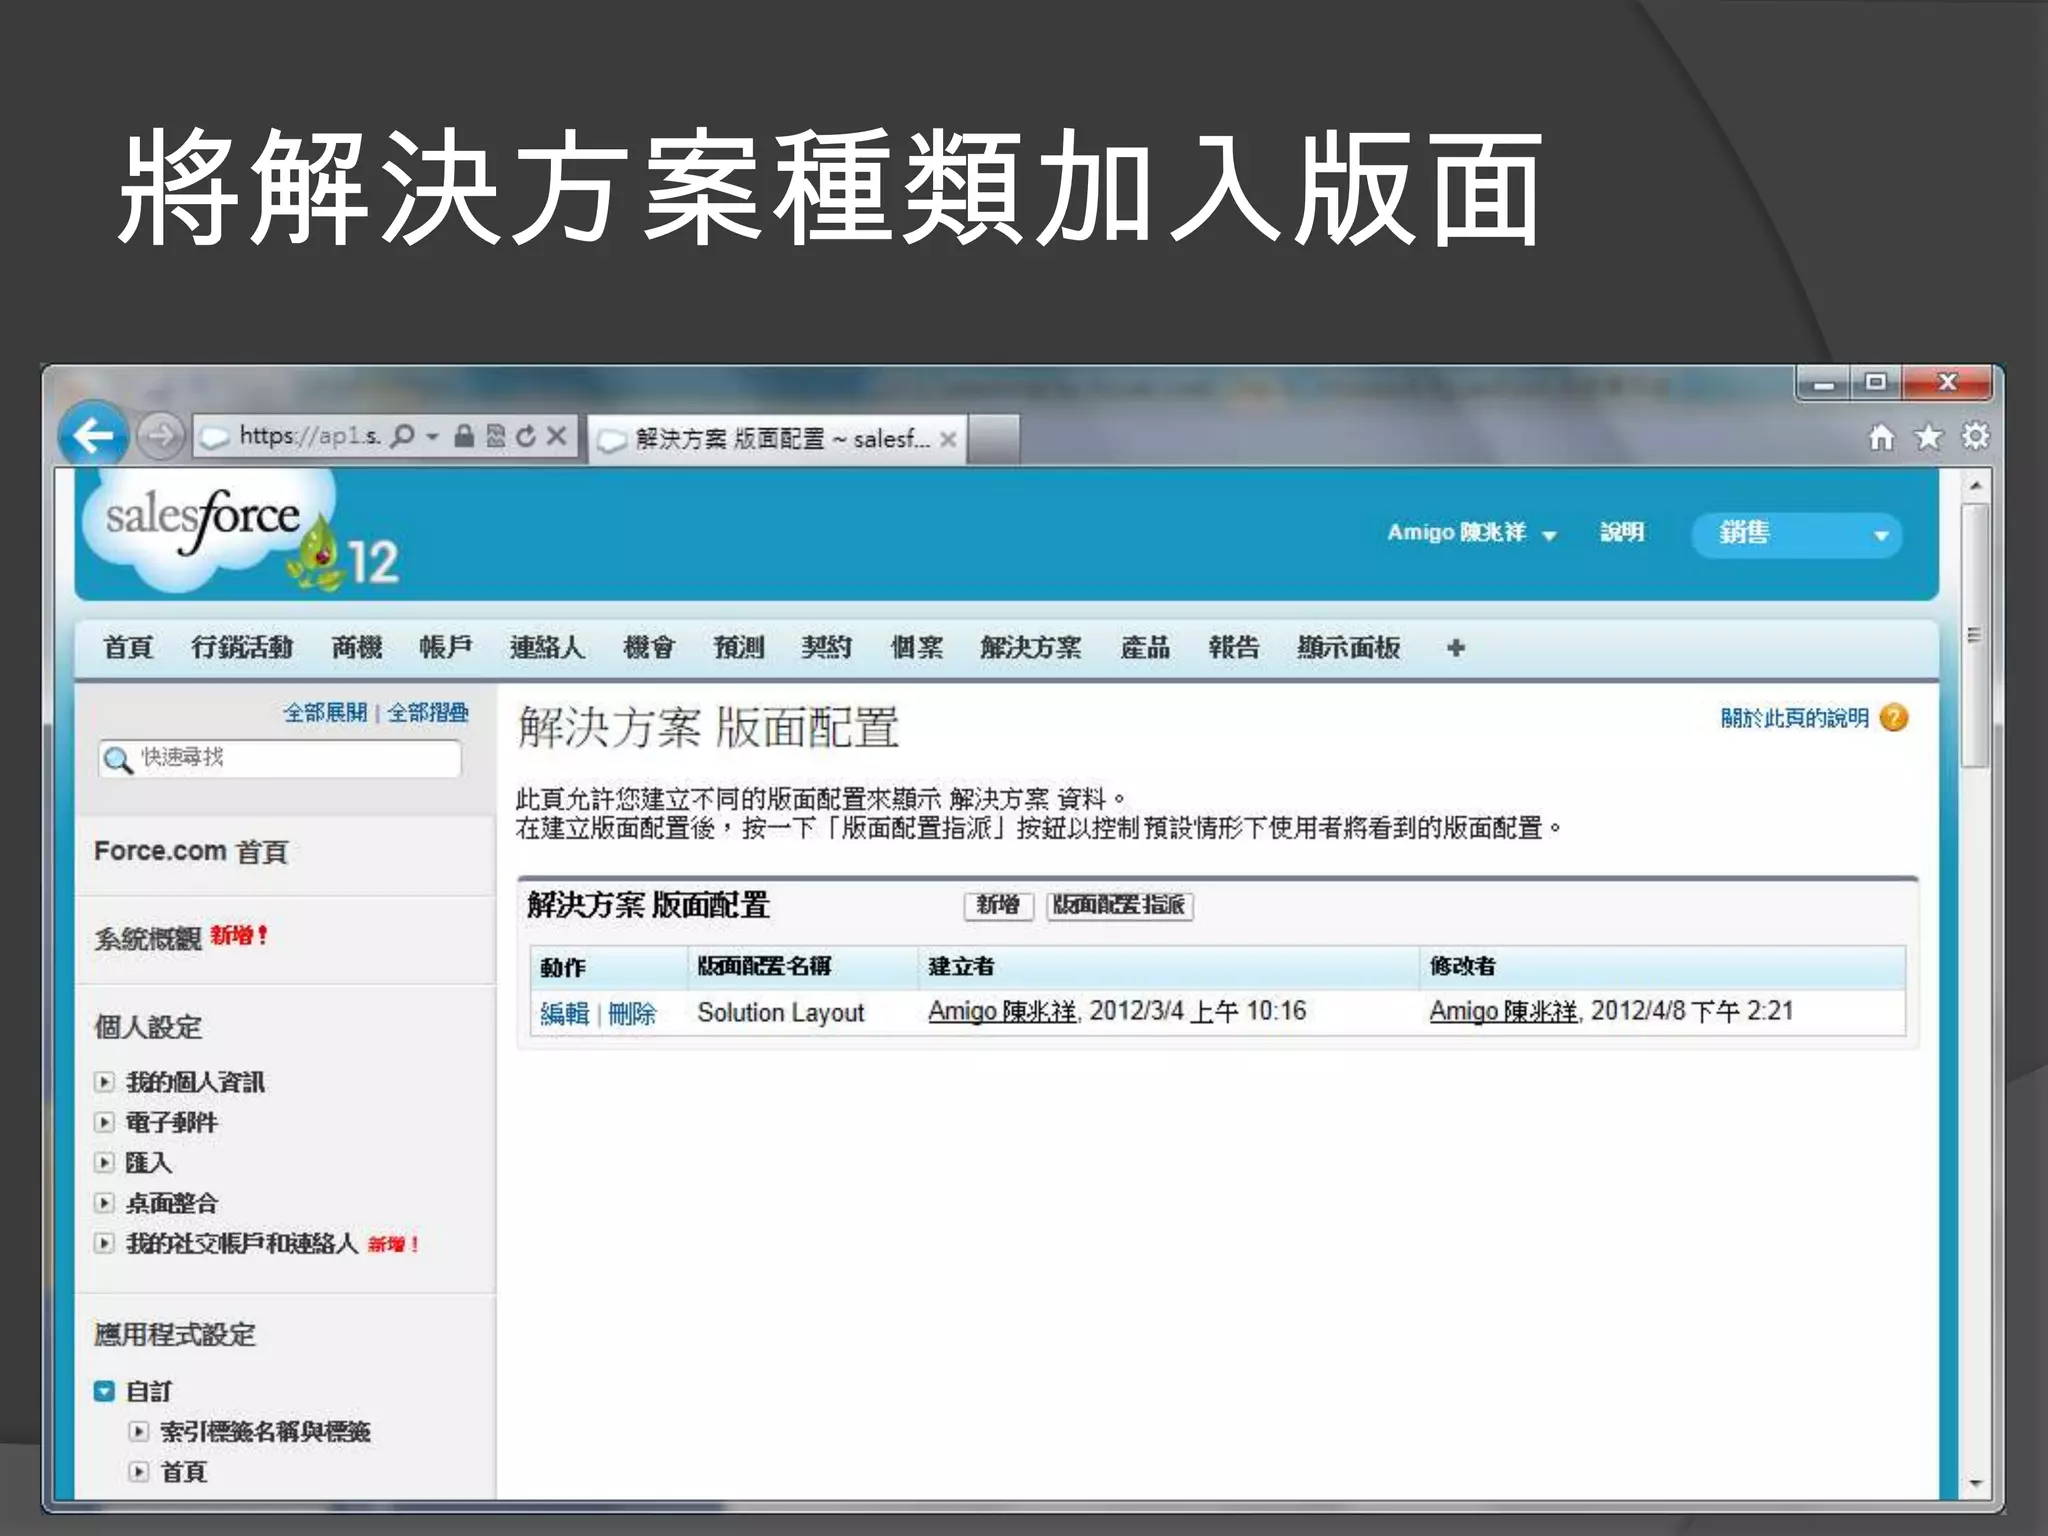Click the address bar search magnifier icon

pos(402,436)
